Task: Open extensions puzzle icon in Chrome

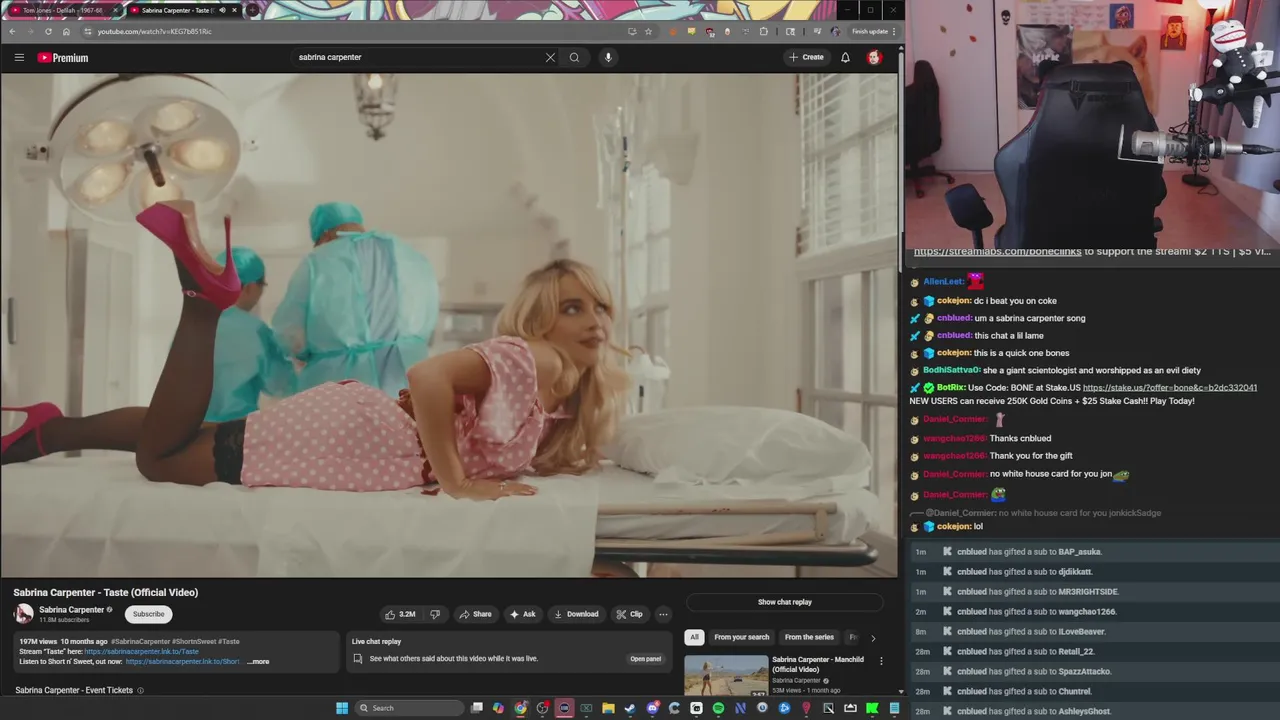Action: coord(764,31)
